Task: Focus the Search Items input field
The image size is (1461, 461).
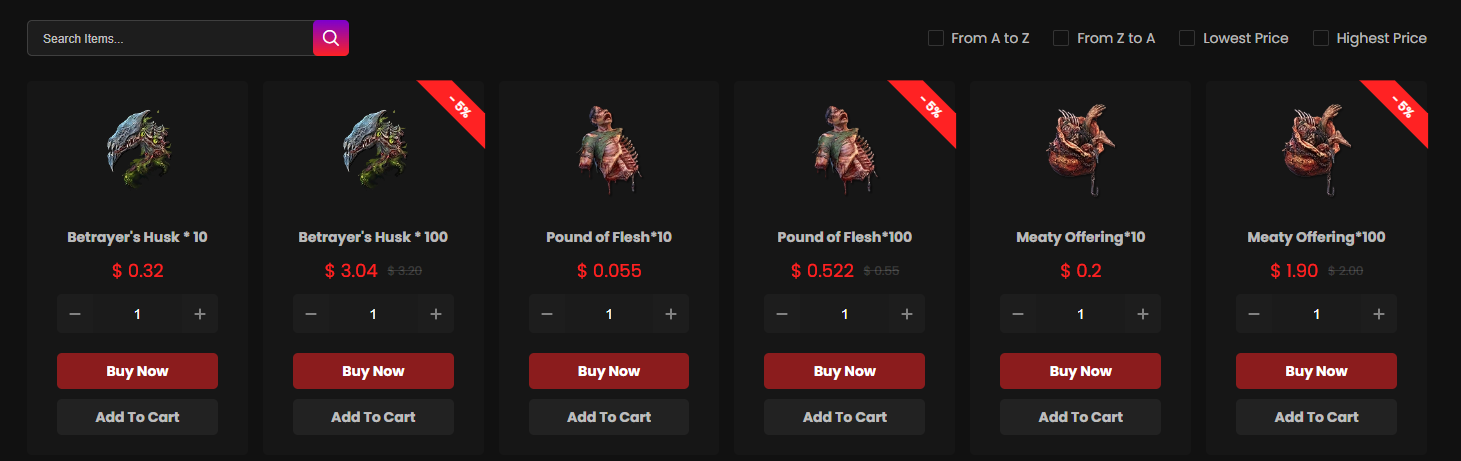Action: pos(170,38)
